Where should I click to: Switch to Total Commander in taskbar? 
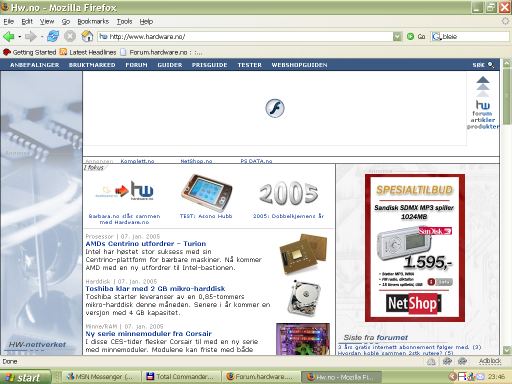pyautogui.click(x=181, y=377)
